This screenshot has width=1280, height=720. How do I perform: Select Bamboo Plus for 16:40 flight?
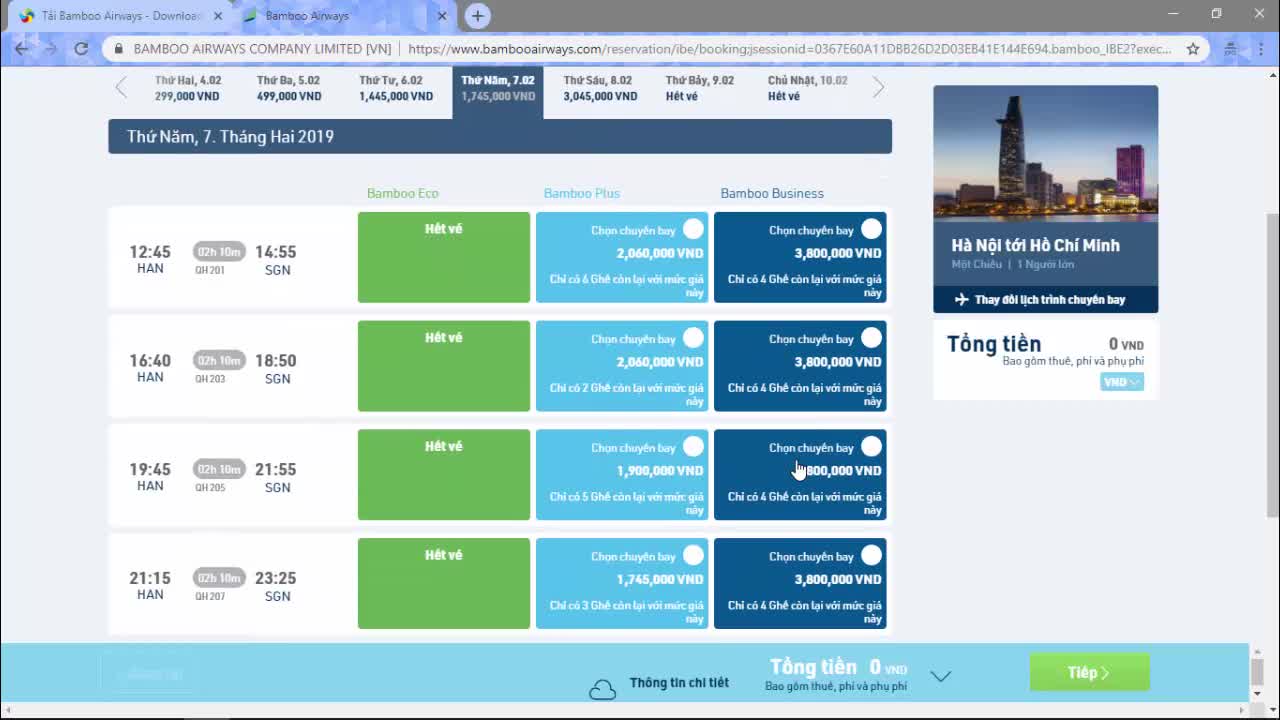click(x=693, y=338)
